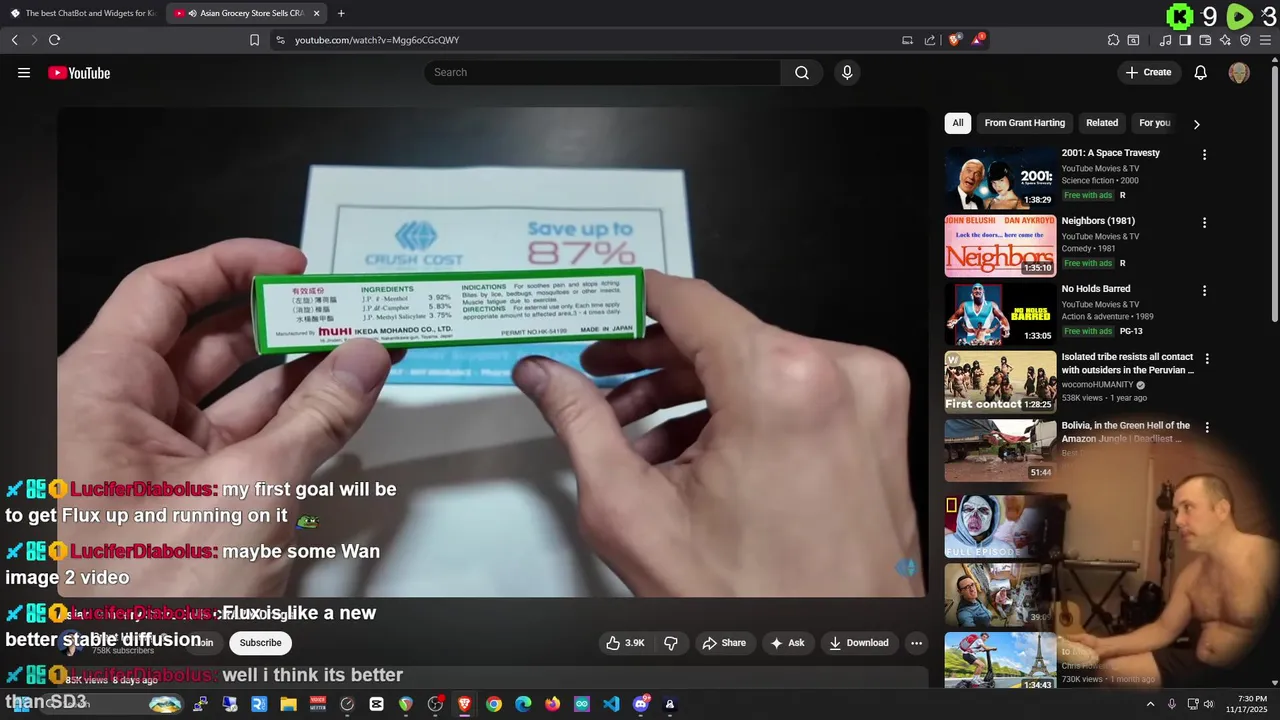Open options for Isolated tribe video
The image size is (1280, 720).
(x=1207, y=359)
